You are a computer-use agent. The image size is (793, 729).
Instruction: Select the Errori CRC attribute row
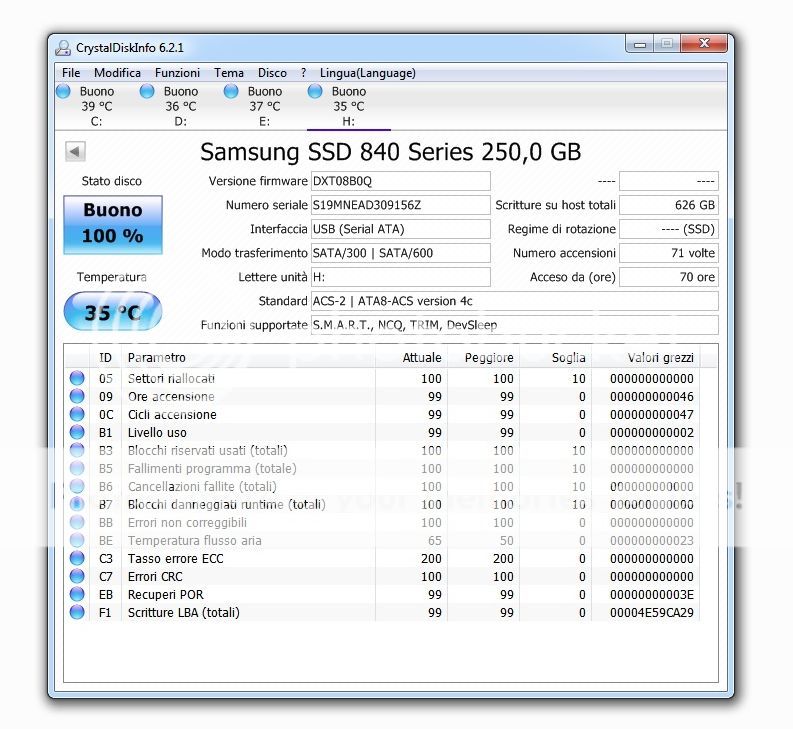coord(250,577)
